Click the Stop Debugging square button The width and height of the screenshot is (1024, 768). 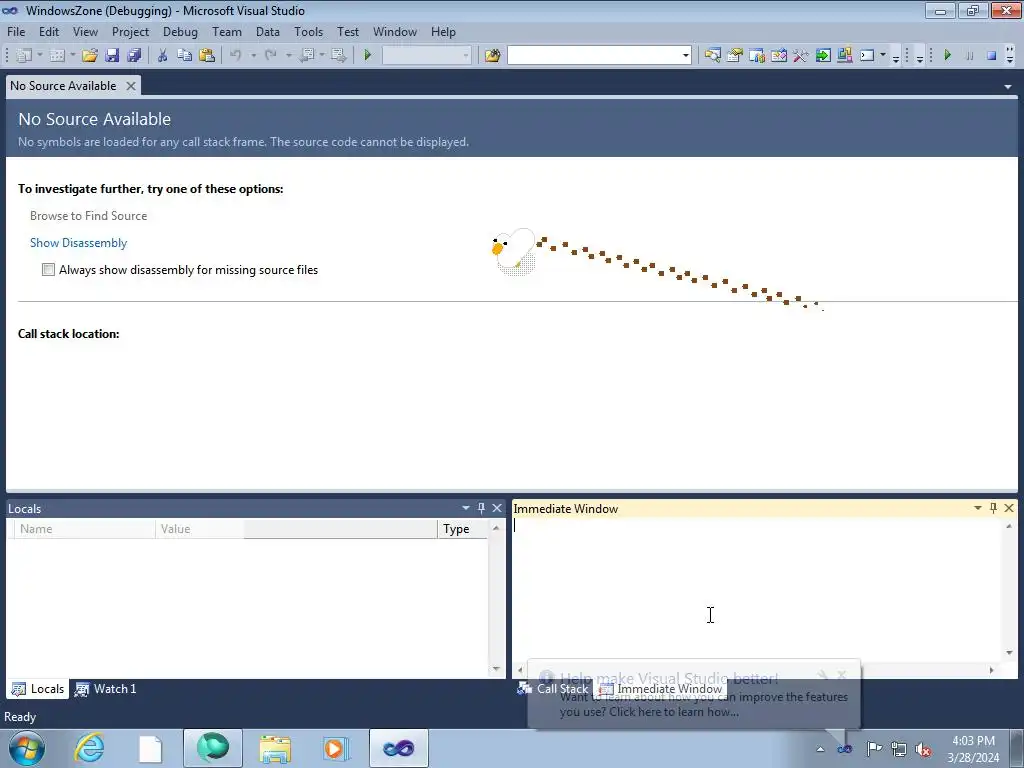(991, 56)
